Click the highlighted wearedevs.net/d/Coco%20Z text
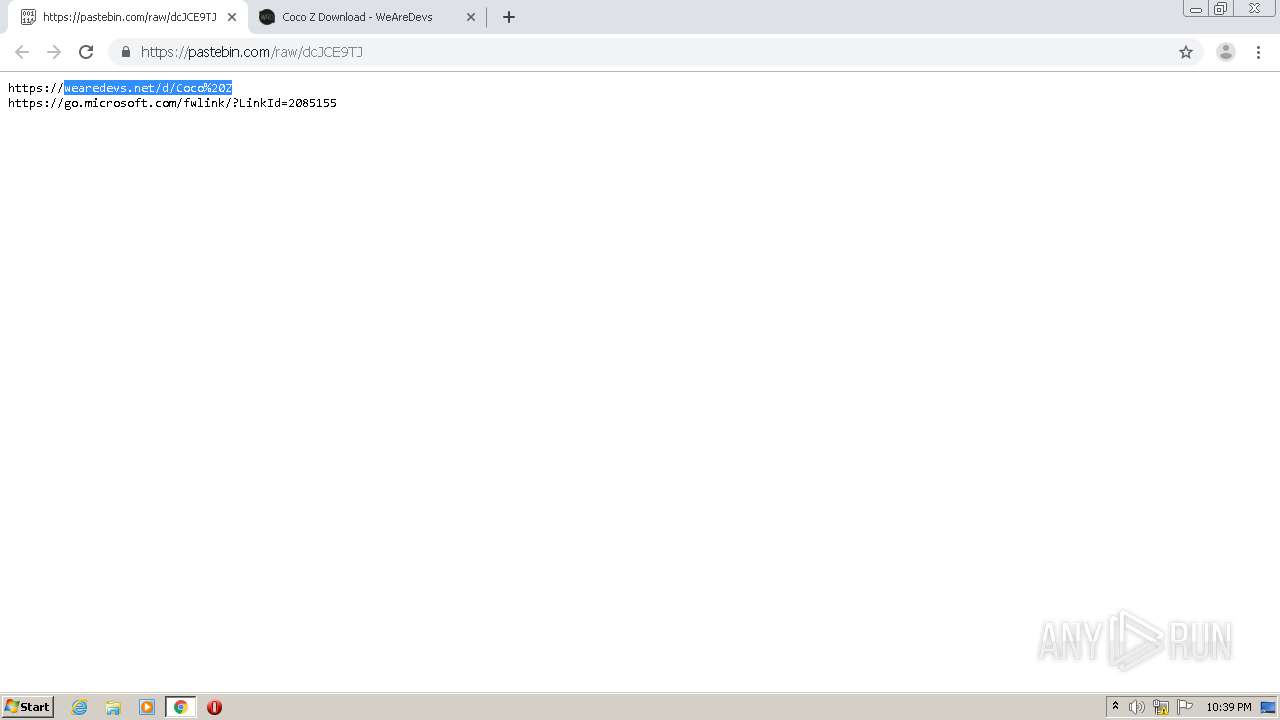Screen dimensions: 1280x720 click(148, 88)
